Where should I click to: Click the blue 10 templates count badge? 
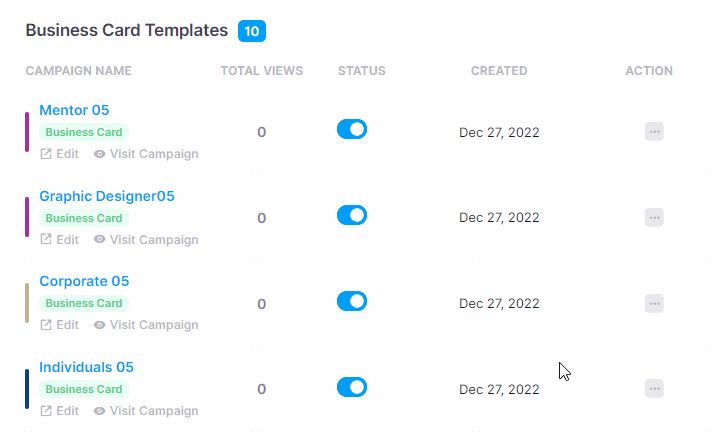pos(252,31)
